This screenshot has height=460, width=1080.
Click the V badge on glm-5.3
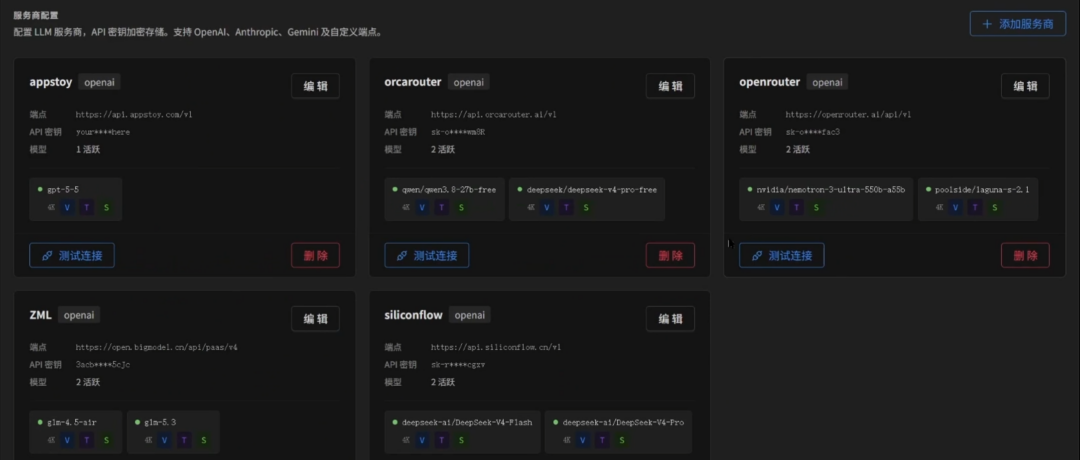tap(165, 440)
